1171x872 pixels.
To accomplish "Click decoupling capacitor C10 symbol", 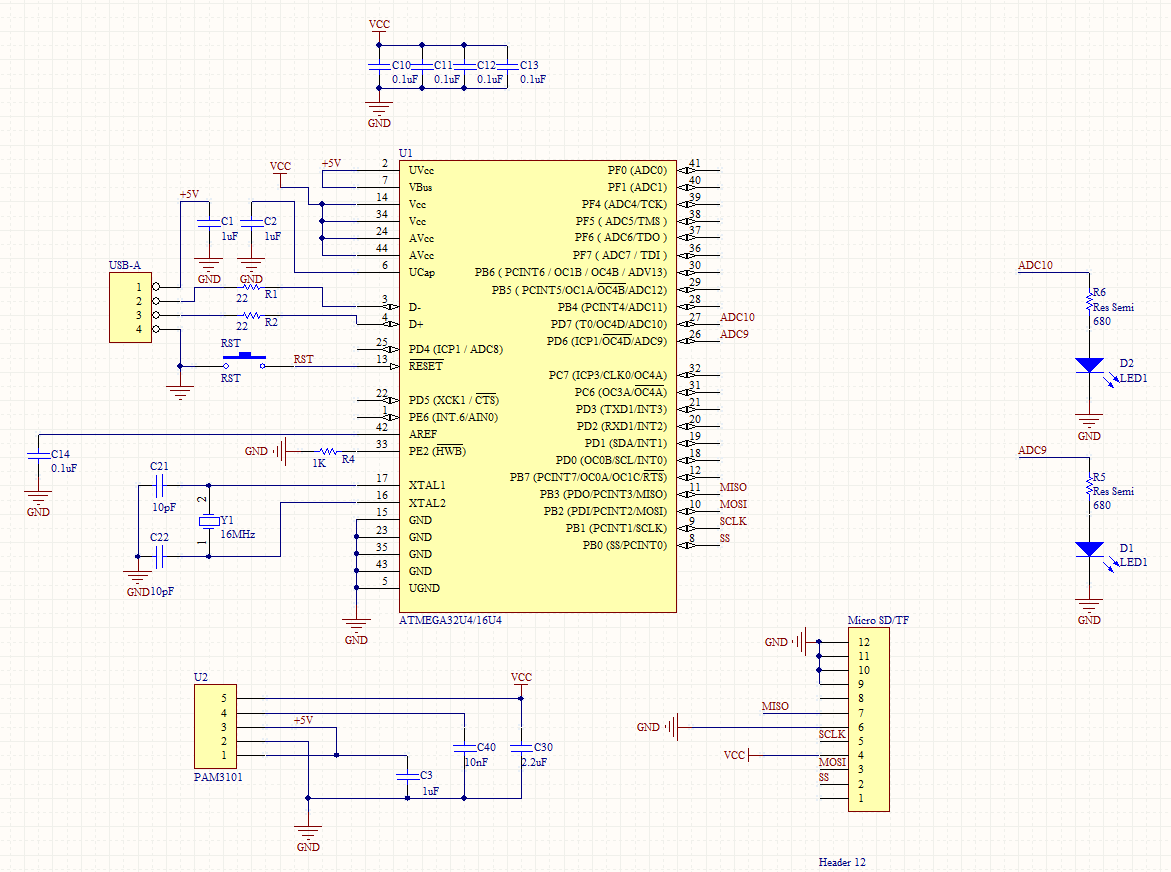I will click(378, 65).
